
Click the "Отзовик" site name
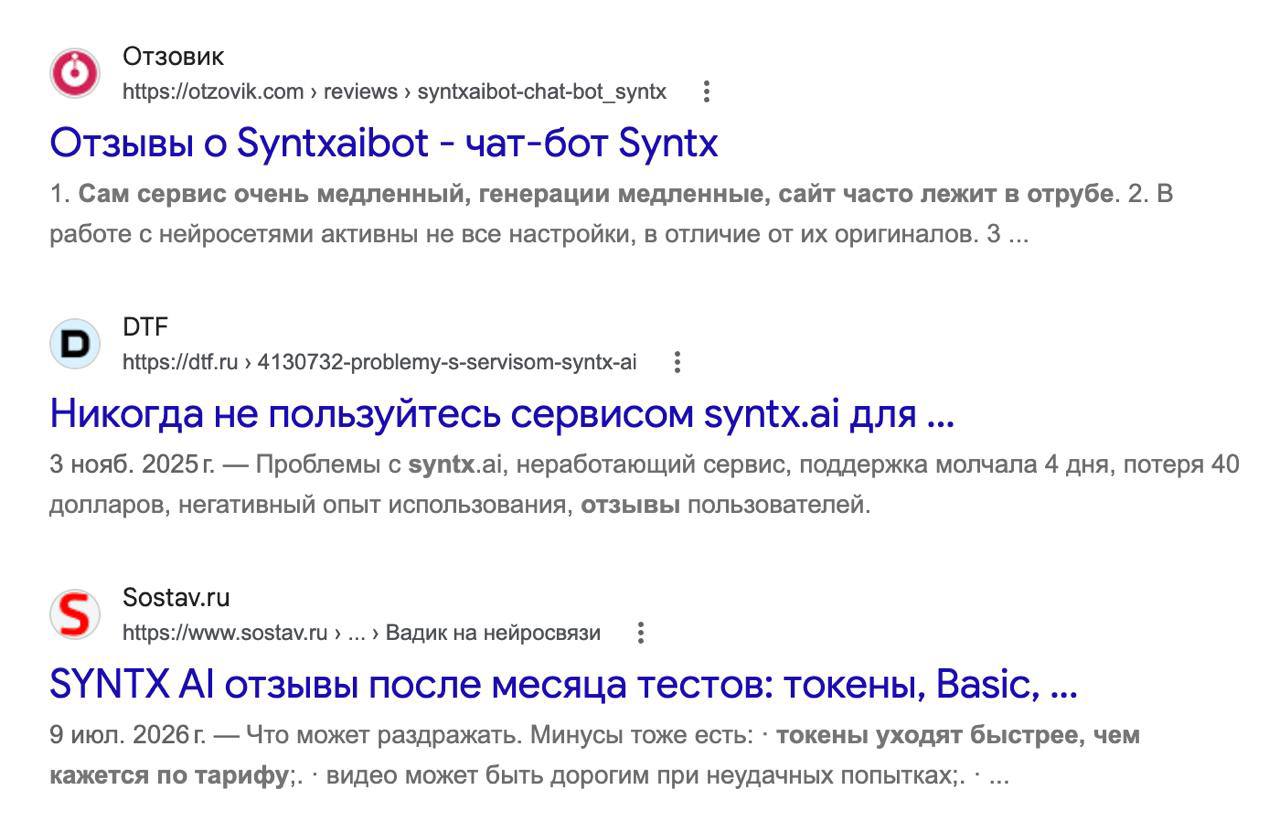[x=173, y=56]
